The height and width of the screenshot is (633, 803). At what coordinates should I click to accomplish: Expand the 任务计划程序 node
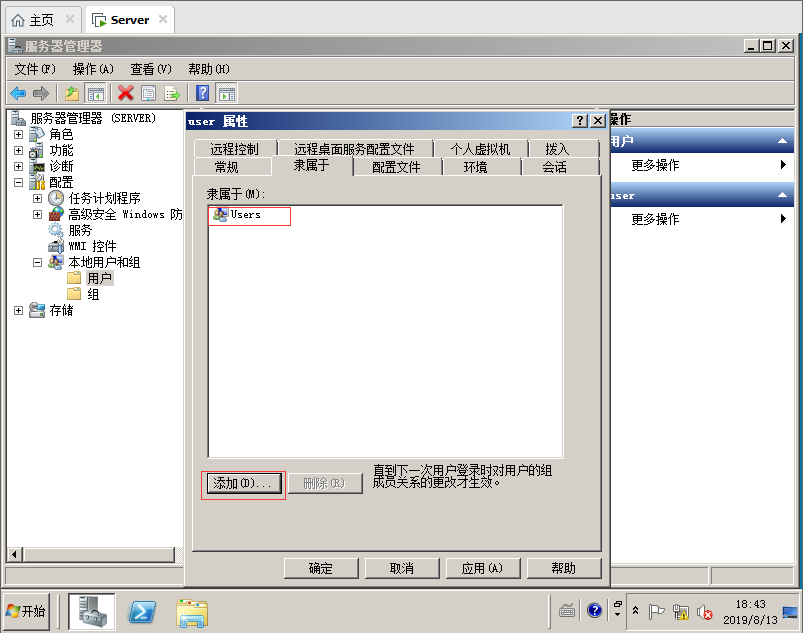click(x=37, y=198)
